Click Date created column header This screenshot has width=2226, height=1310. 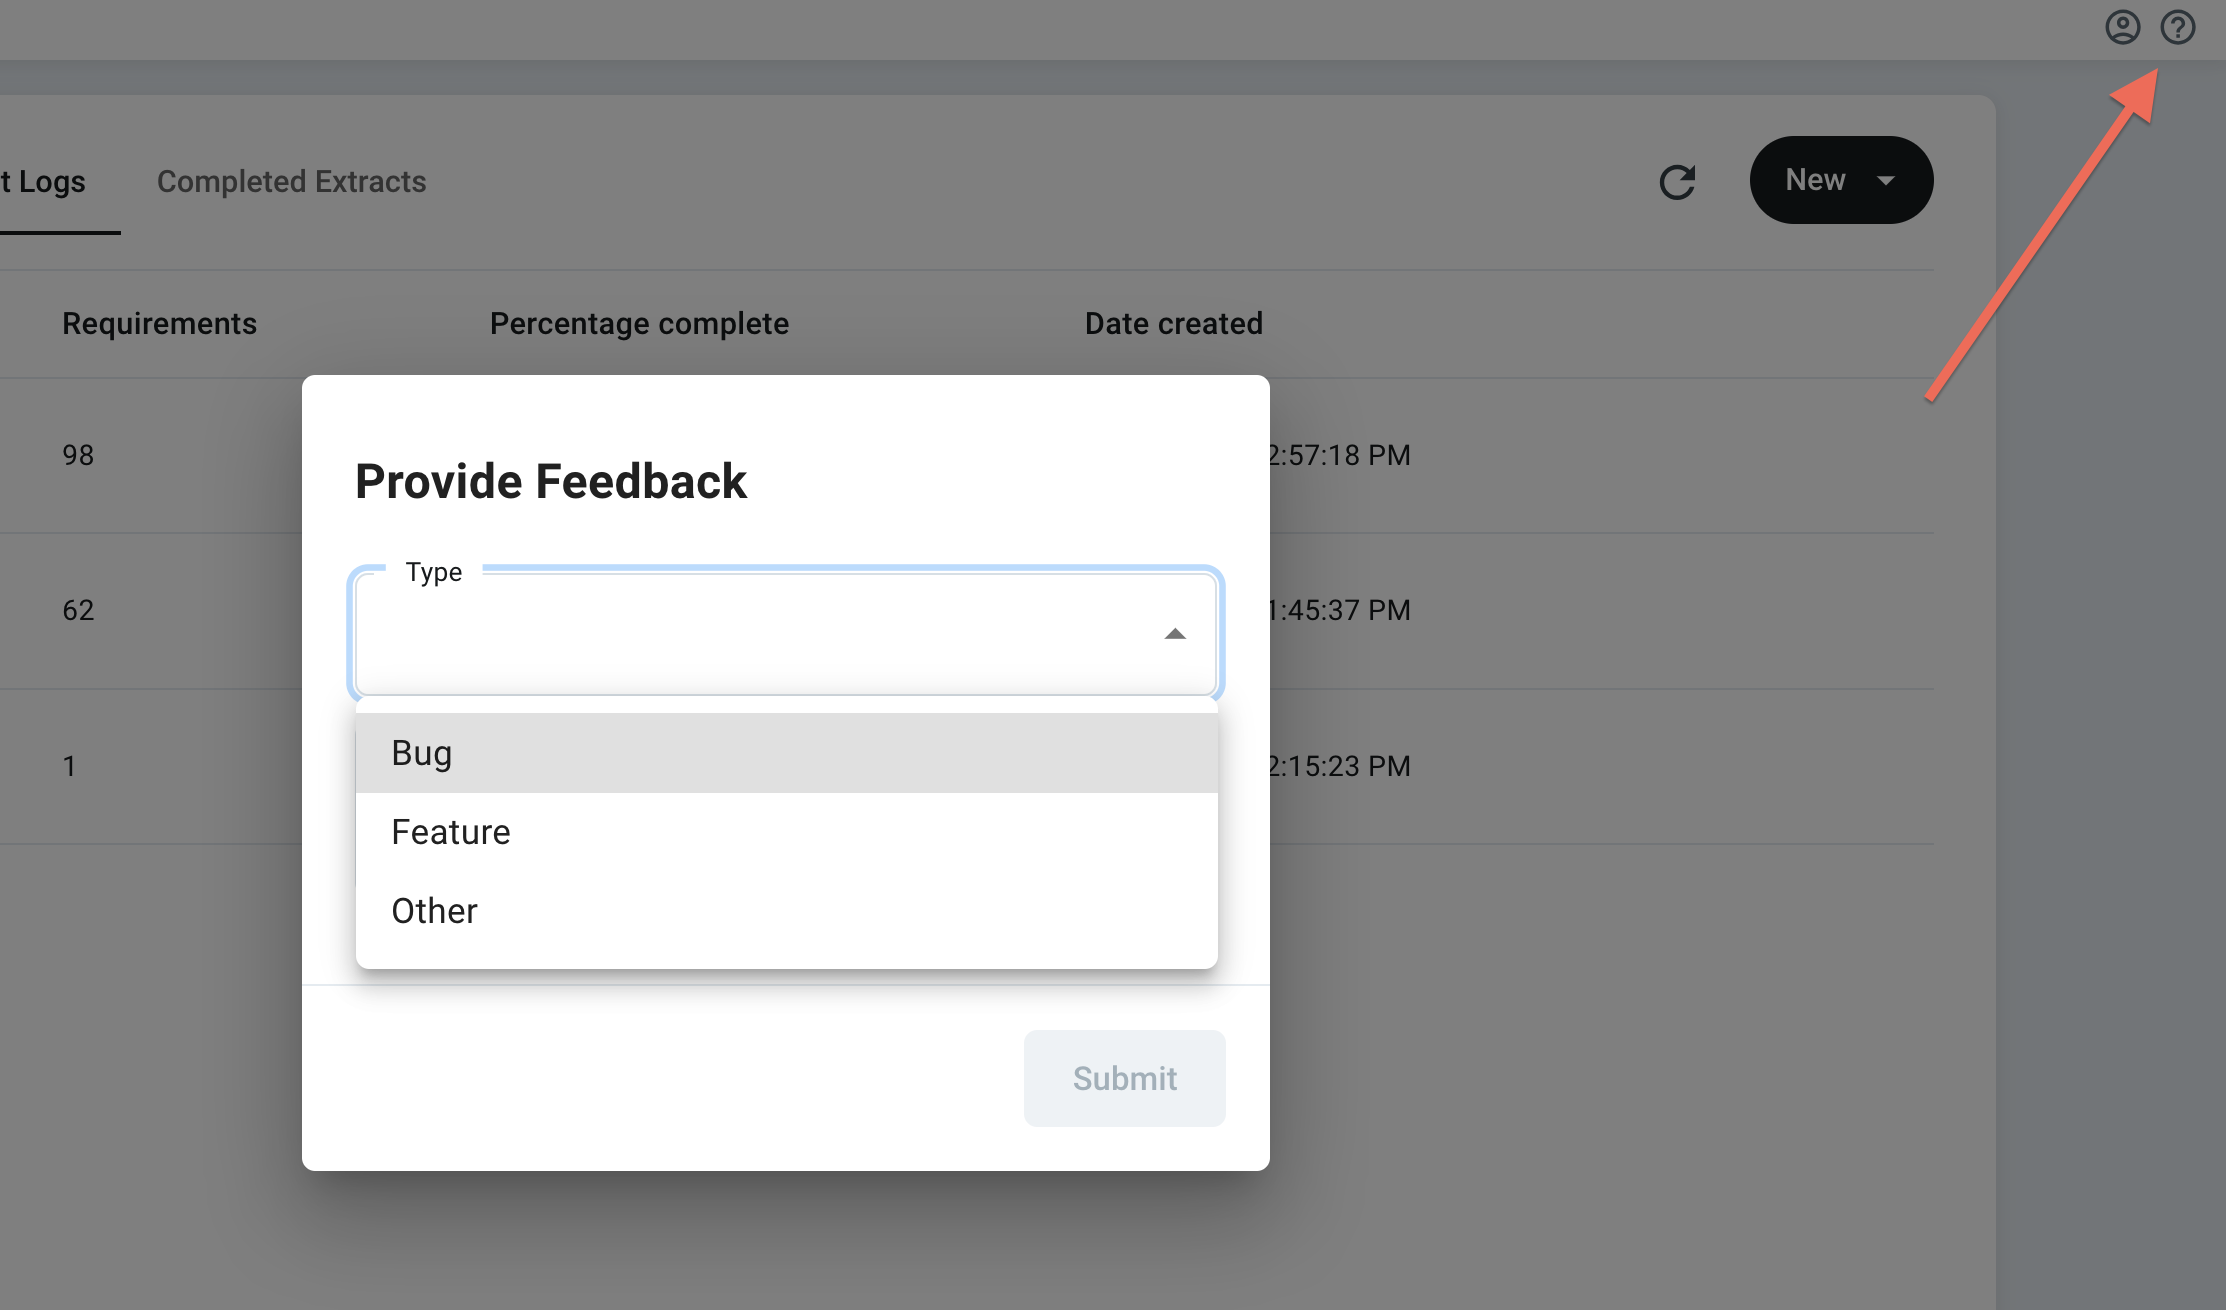1173,323
